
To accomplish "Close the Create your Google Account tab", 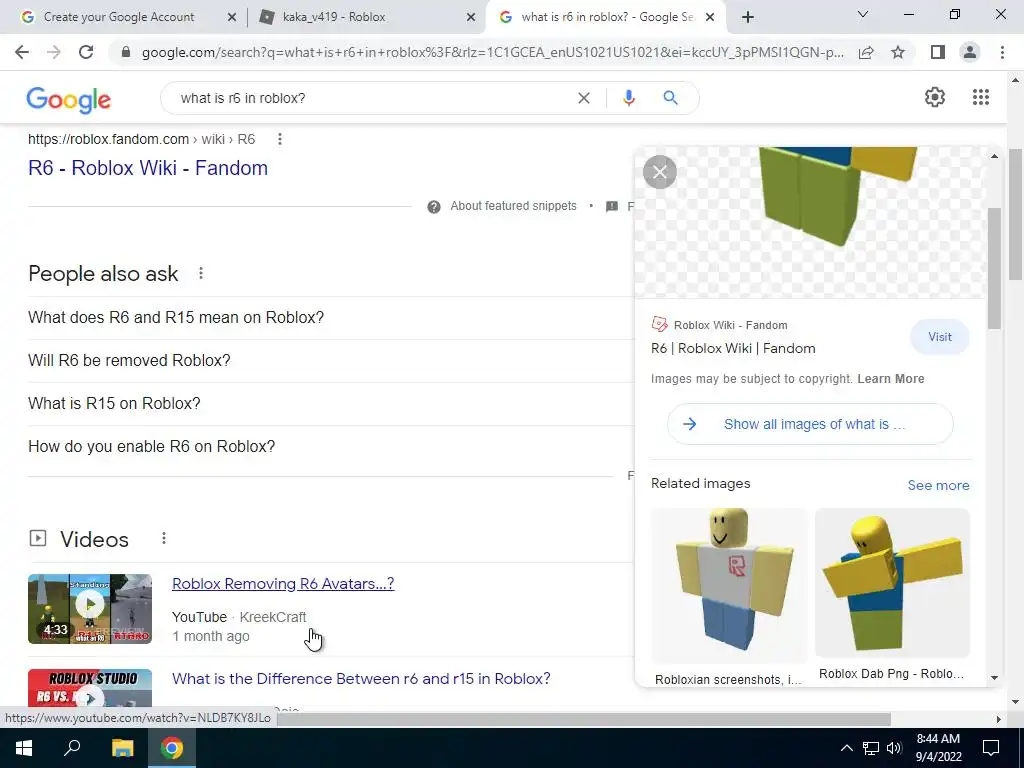I will point(232,18).
